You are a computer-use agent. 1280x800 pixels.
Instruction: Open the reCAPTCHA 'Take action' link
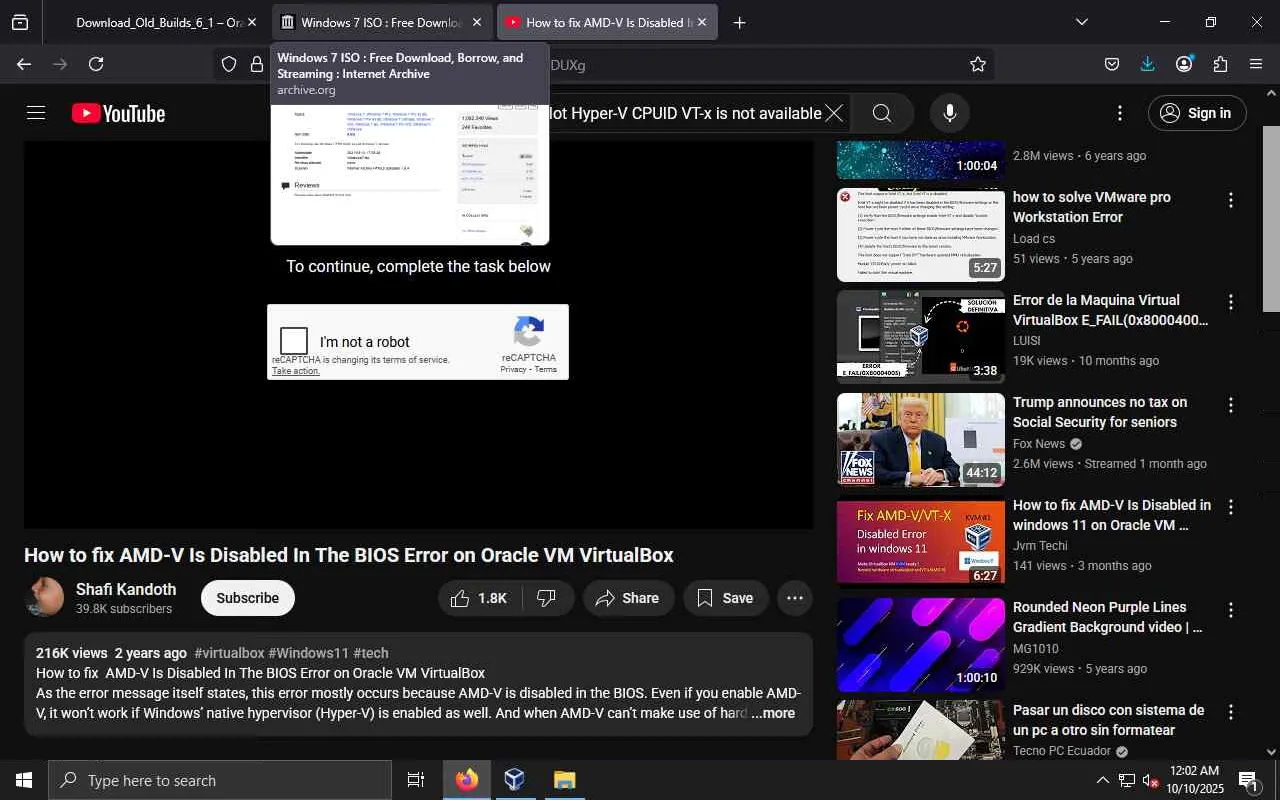(x=296, y=371)
